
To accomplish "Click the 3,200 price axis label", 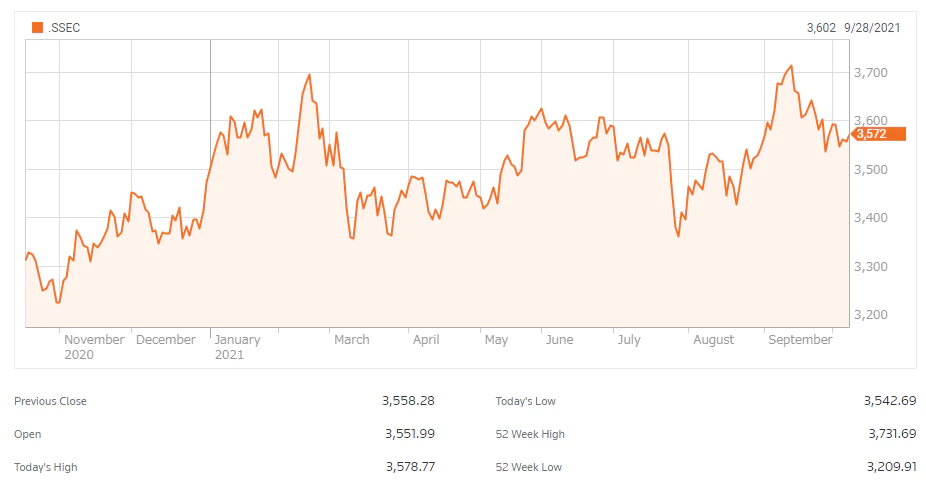I will pos(873,315).
